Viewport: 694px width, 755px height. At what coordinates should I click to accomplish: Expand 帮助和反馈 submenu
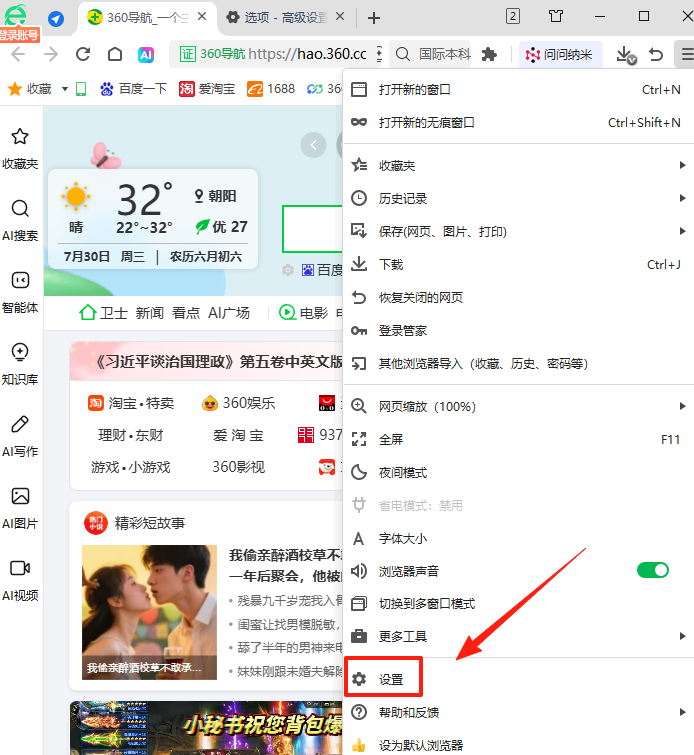click(x=519, y=712)
